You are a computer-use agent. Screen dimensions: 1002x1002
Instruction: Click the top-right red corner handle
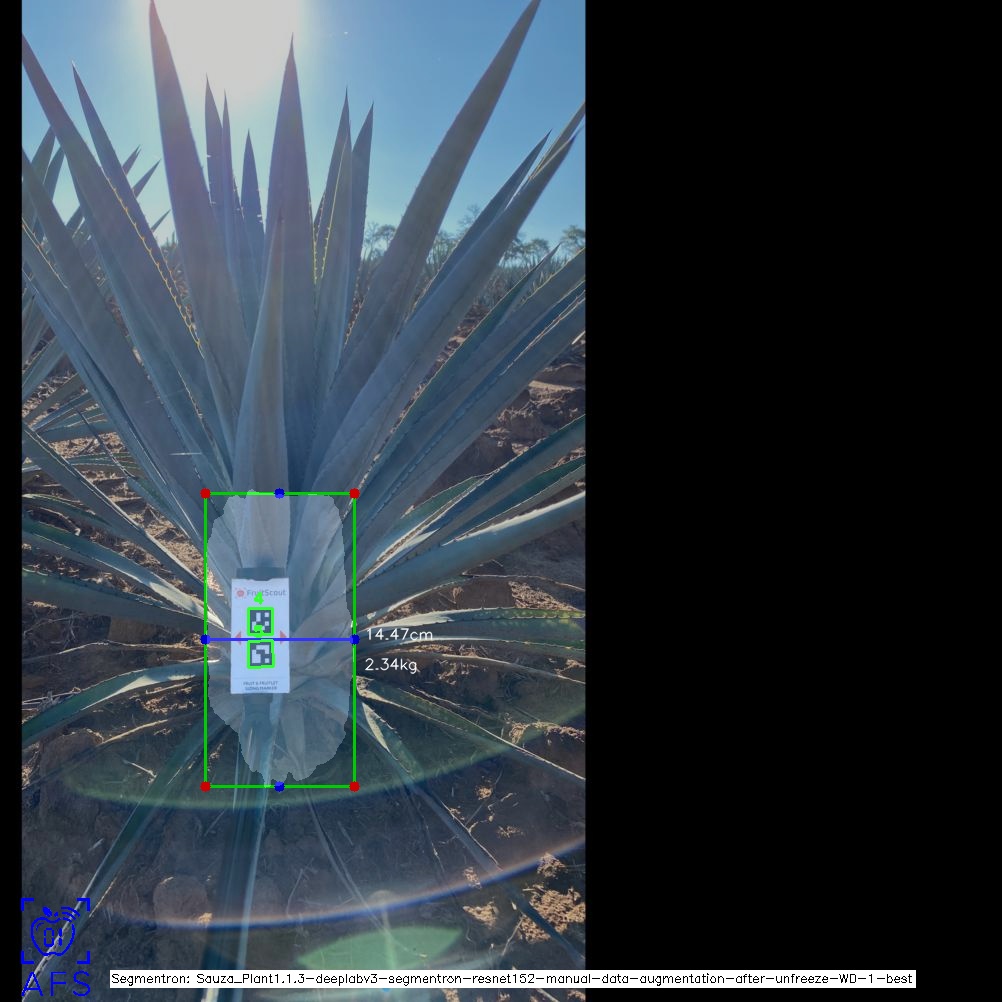tap(354, 493)
